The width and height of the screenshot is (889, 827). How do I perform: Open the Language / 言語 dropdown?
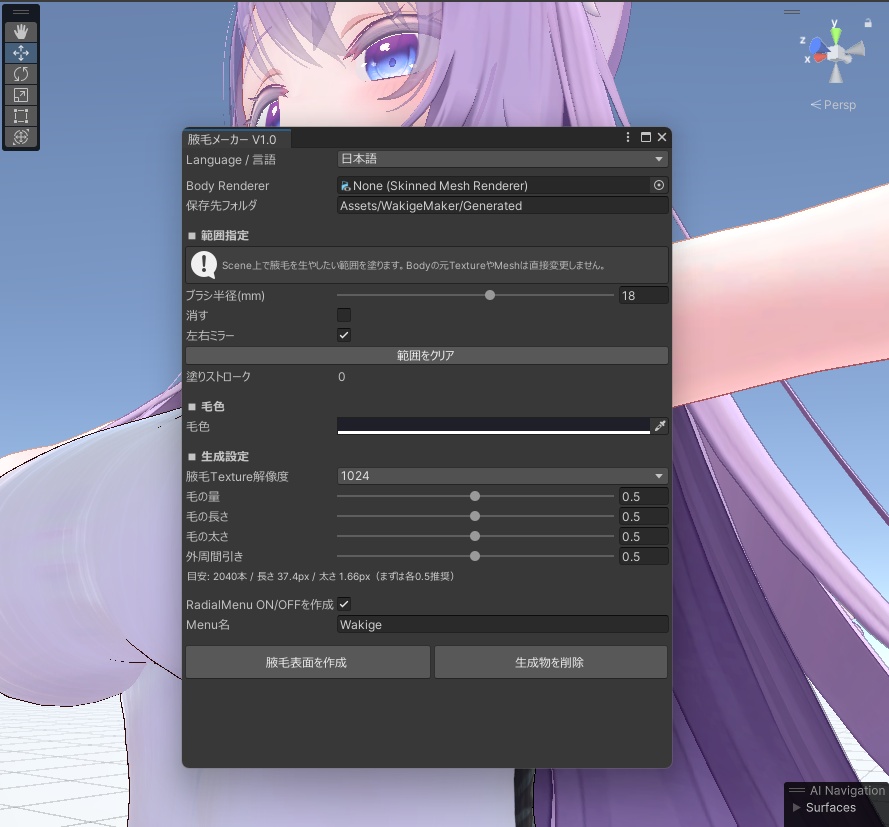coord(502,159)
